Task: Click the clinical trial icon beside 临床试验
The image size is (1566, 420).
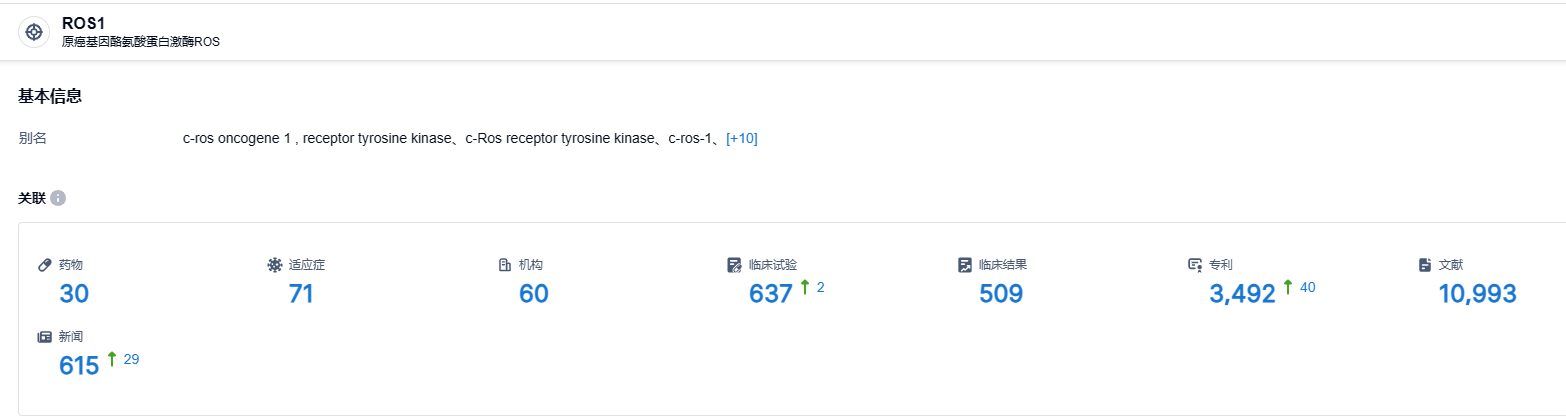Action: coord(735,265)
